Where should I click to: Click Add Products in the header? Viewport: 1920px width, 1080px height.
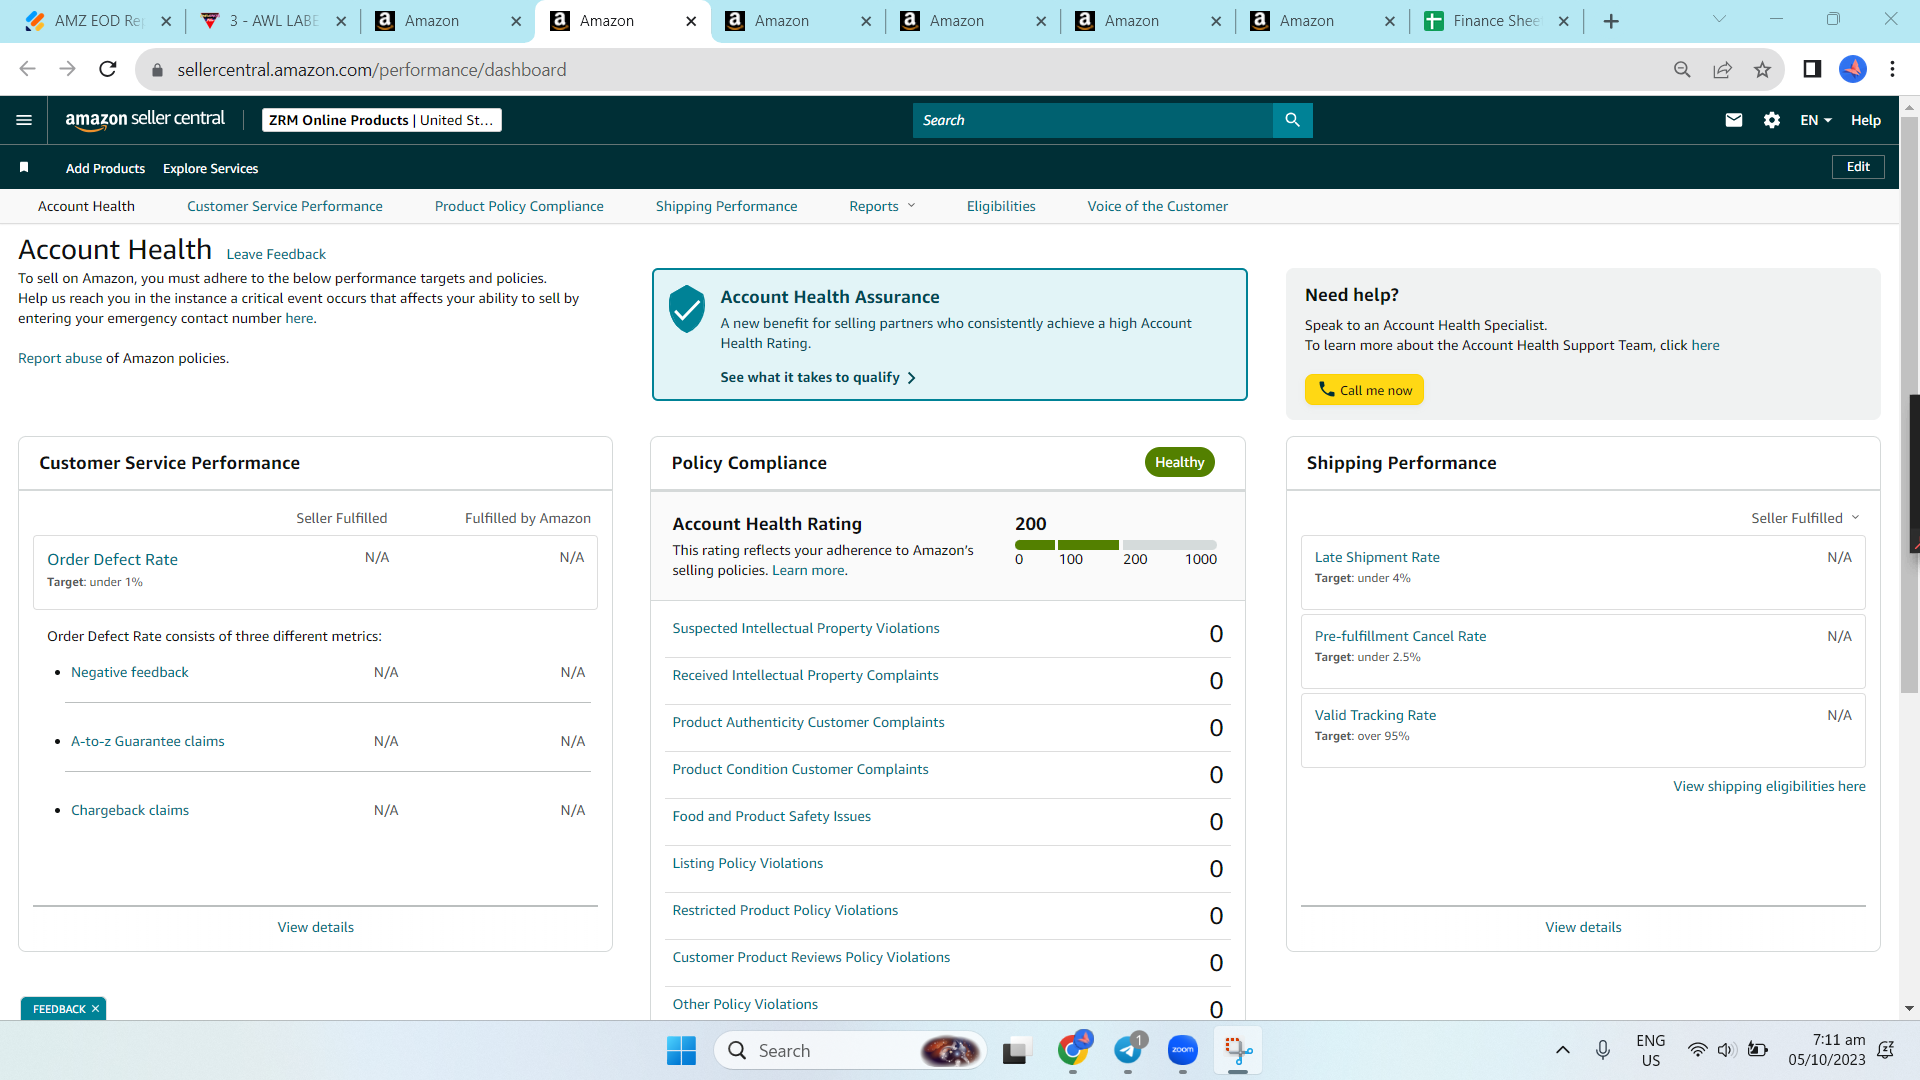(x=105, y=168)
